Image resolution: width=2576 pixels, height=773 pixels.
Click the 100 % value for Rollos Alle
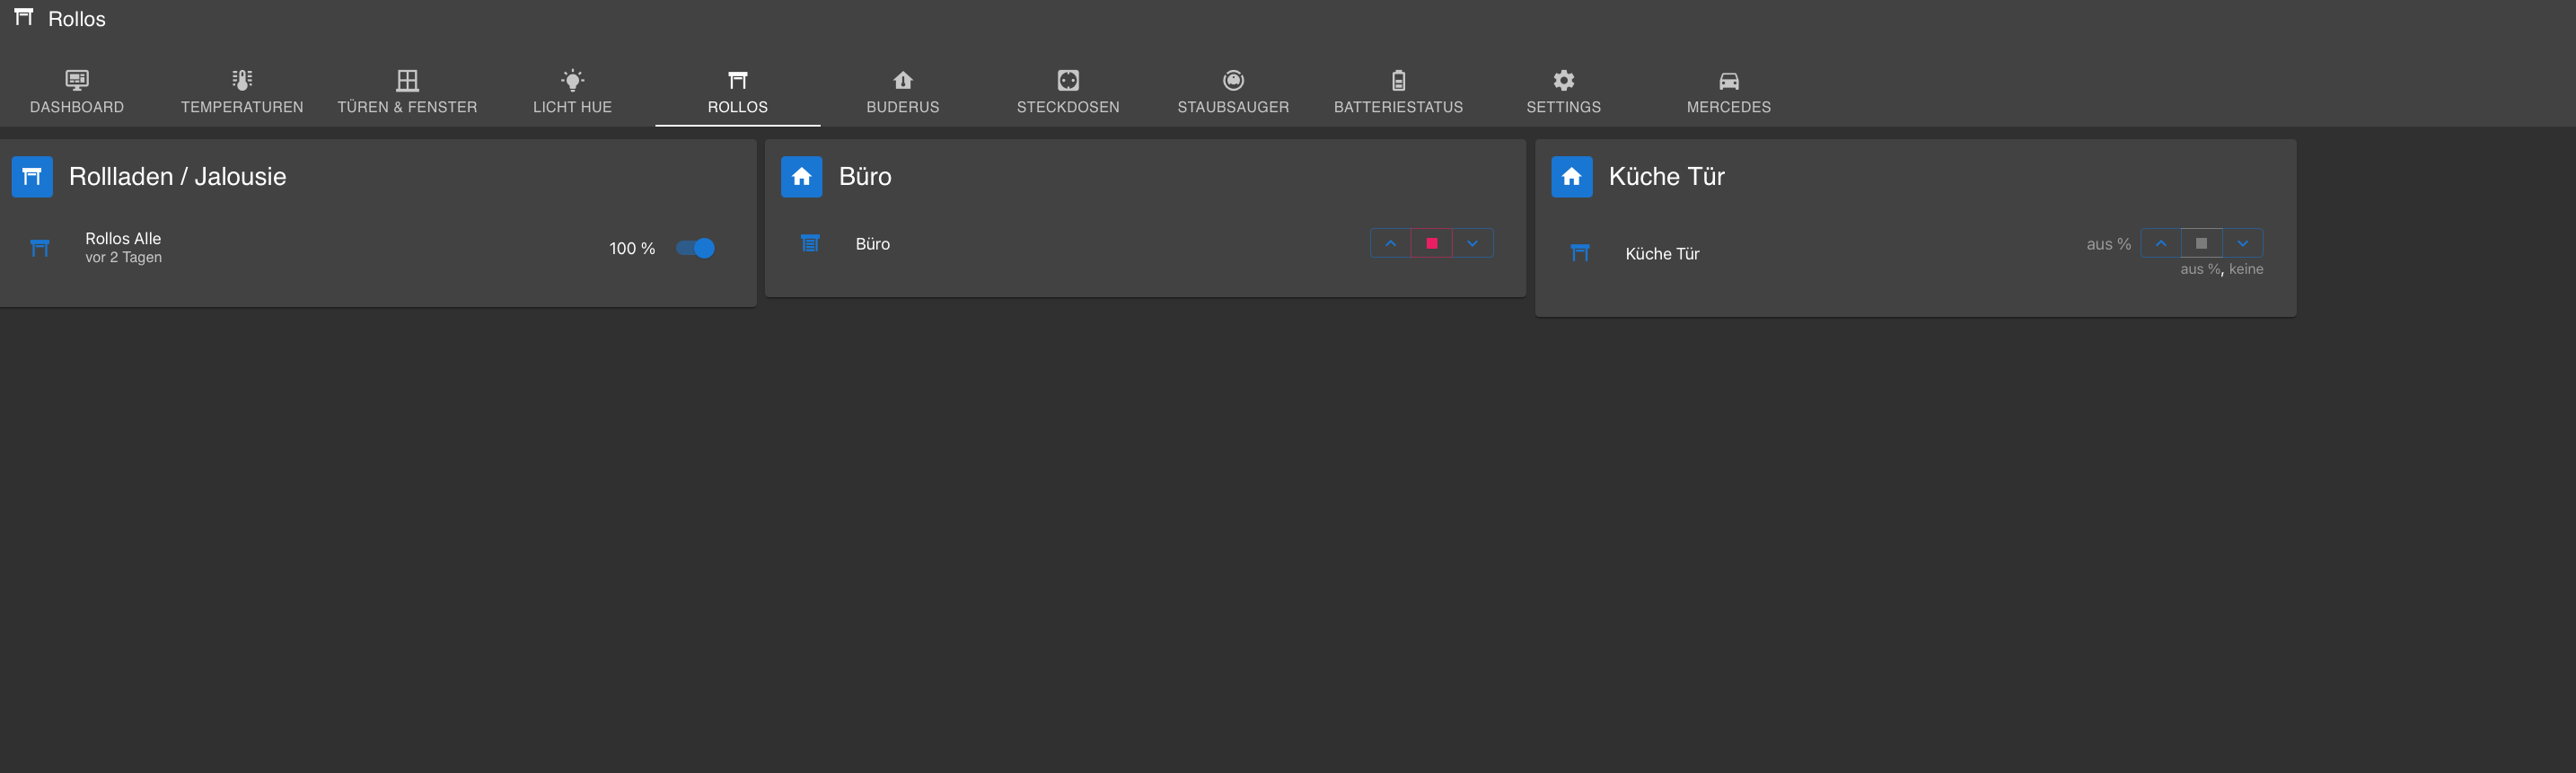coord(632,248)
